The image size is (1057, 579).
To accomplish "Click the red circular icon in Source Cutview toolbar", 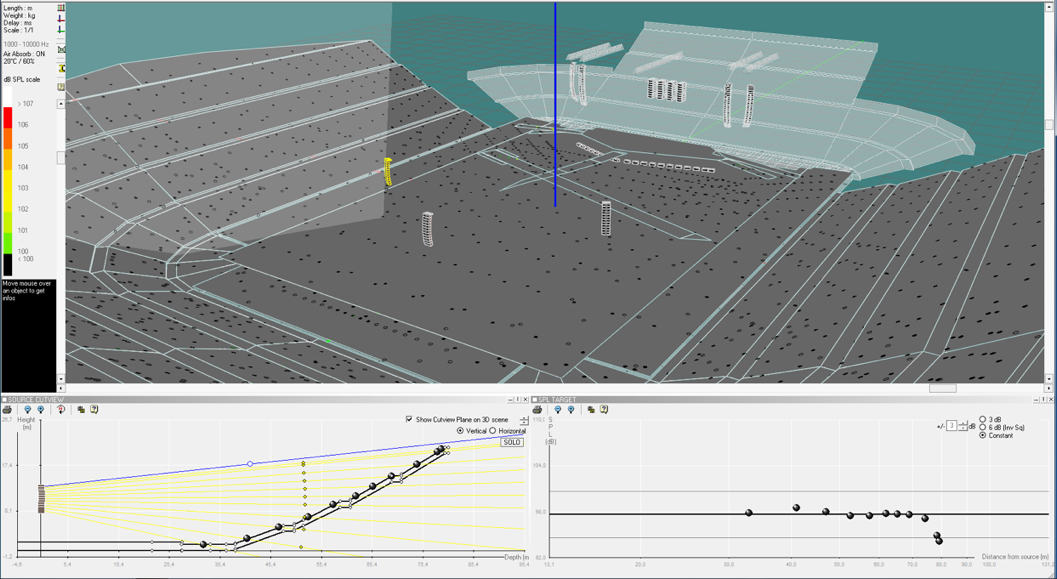I will (61, 409).
